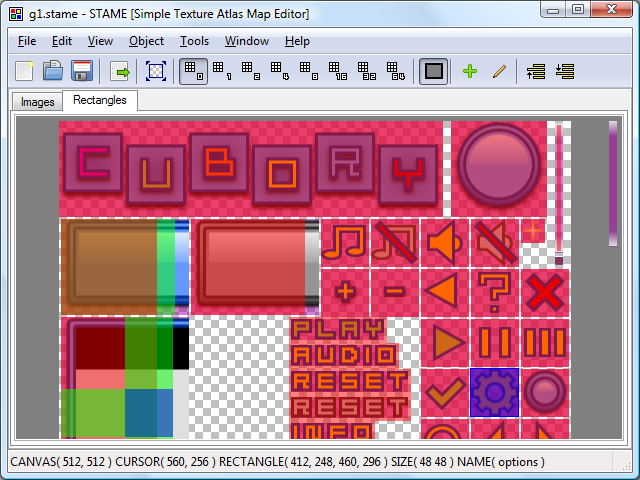This screenshot has height=480, width=640.
Task: Select the blue-highlighted gear options sprite
Action: tap(494, 392)
